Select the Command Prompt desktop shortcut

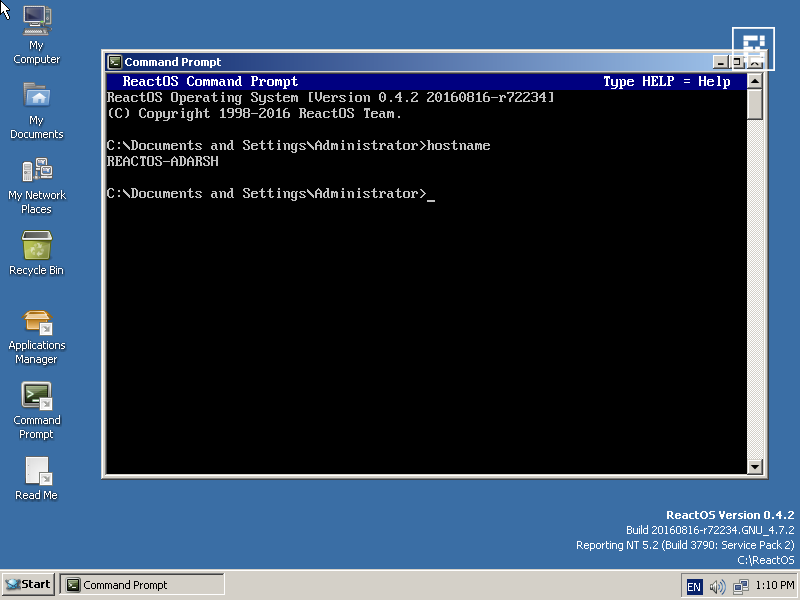tap(36, 411)
